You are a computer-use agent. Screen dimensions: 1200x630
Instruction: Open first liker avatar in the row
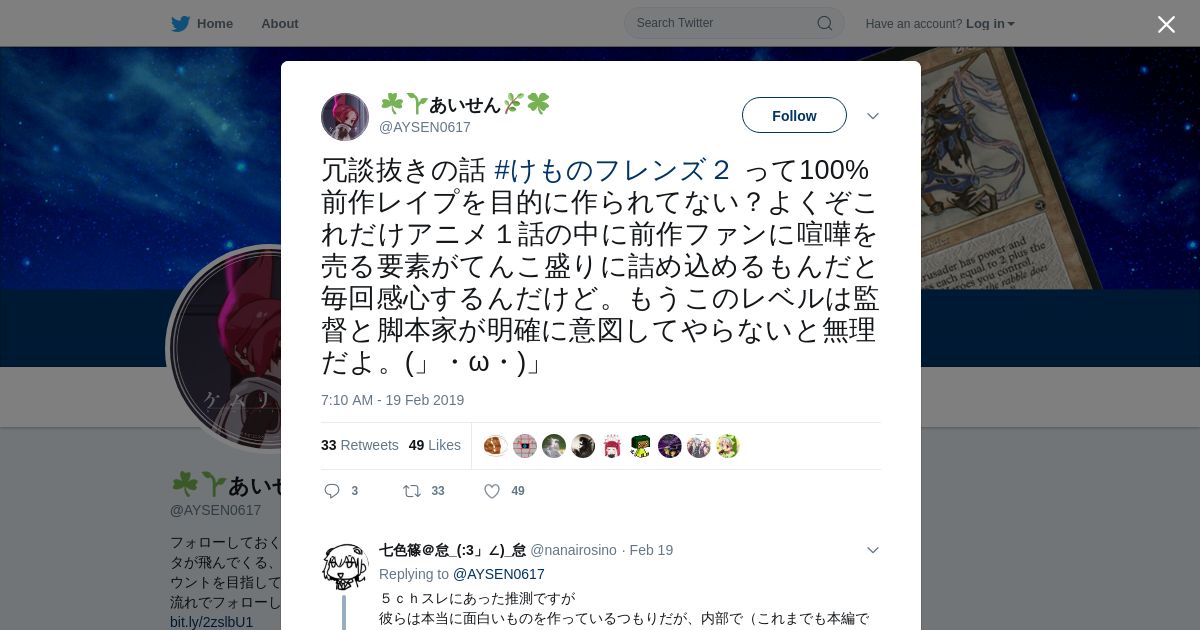tap(495, 446)
